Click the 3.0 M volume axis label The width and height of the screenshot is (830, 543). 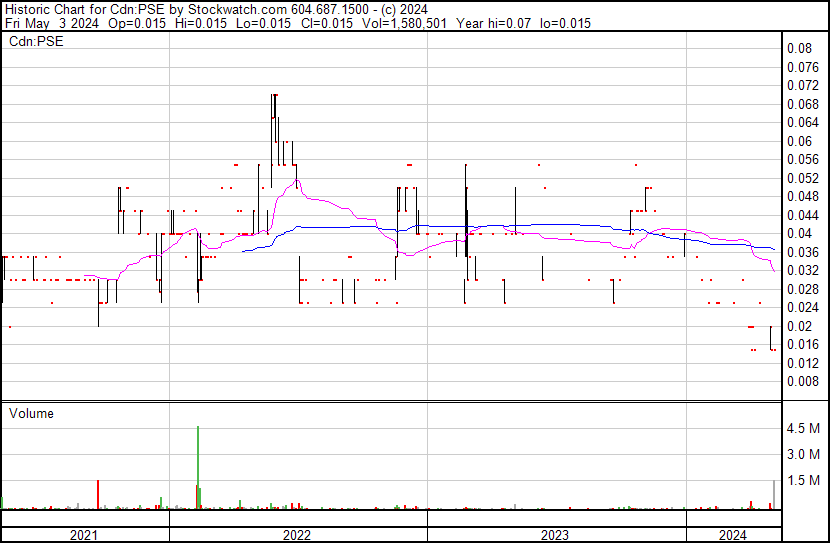tap(803, 454)
